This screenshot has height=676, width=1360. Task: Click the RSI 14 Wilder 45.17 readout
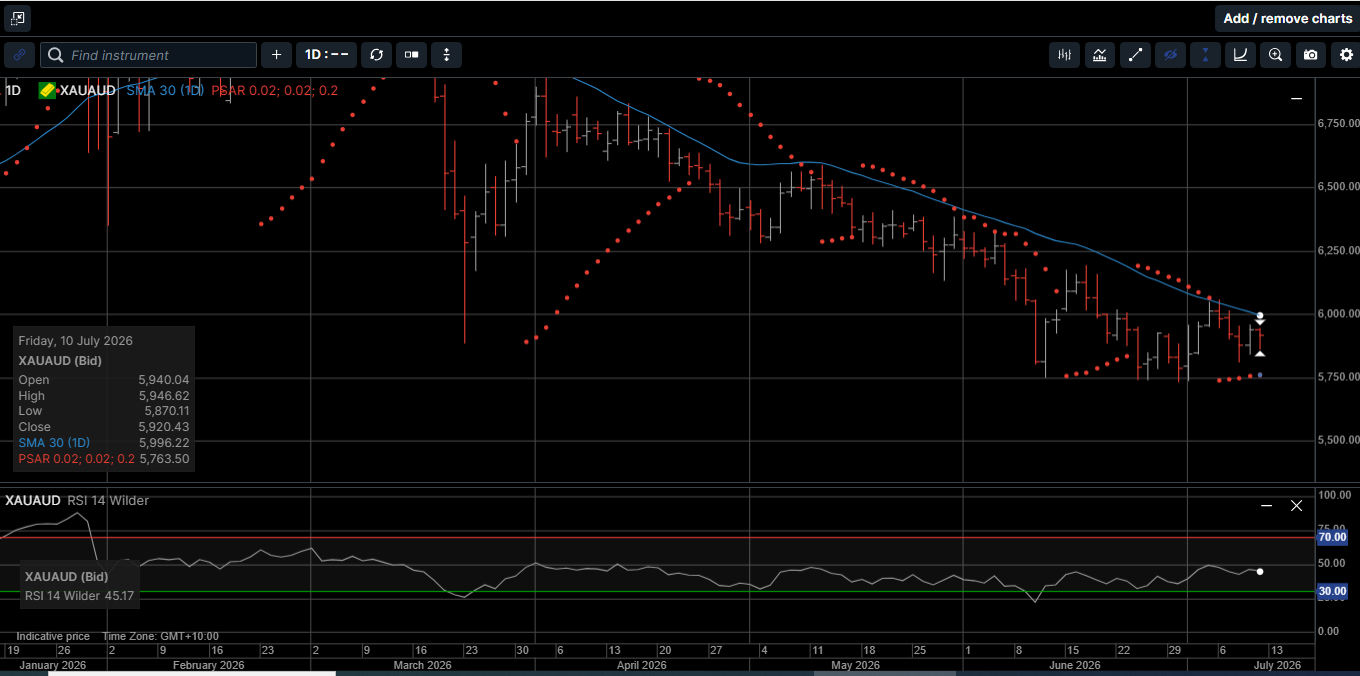[x=80, y=596]
